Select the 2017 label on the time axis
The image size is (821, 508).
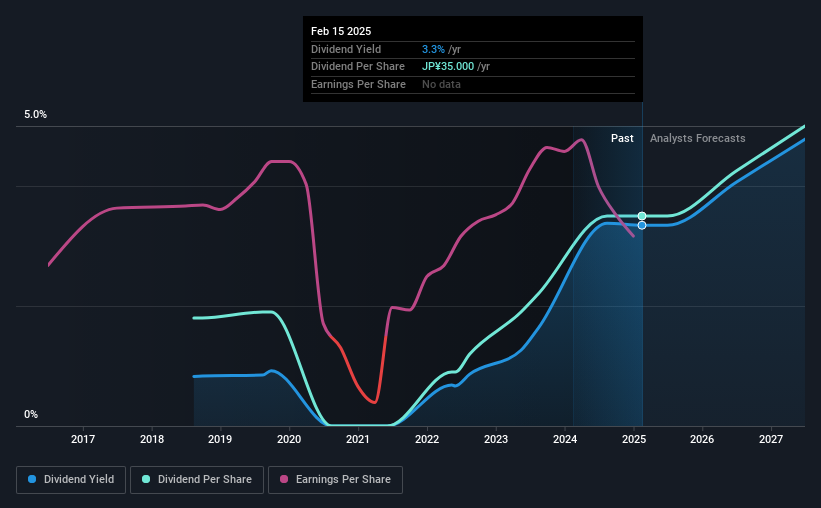(83, 439)
